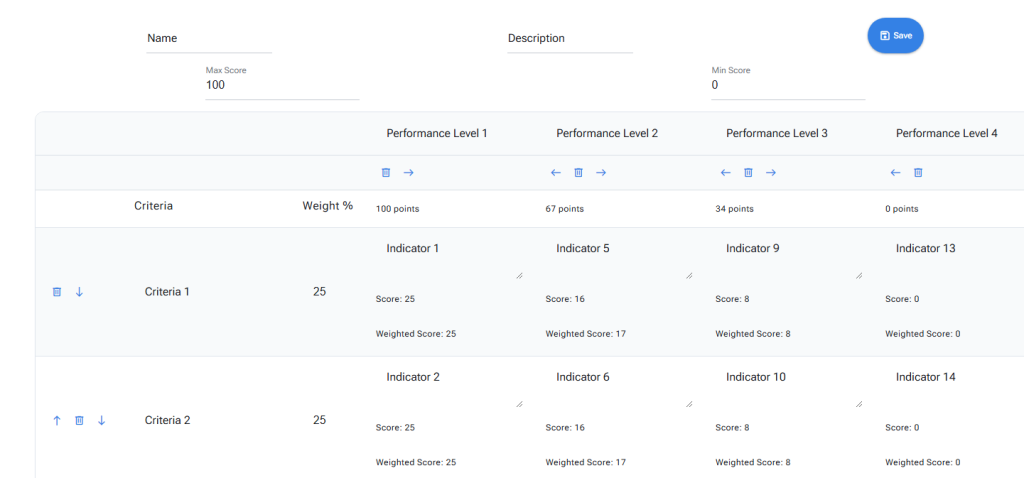Click the Name input field
The height and width of the screenshot is (478, 1024).
(x=209, y=39)
